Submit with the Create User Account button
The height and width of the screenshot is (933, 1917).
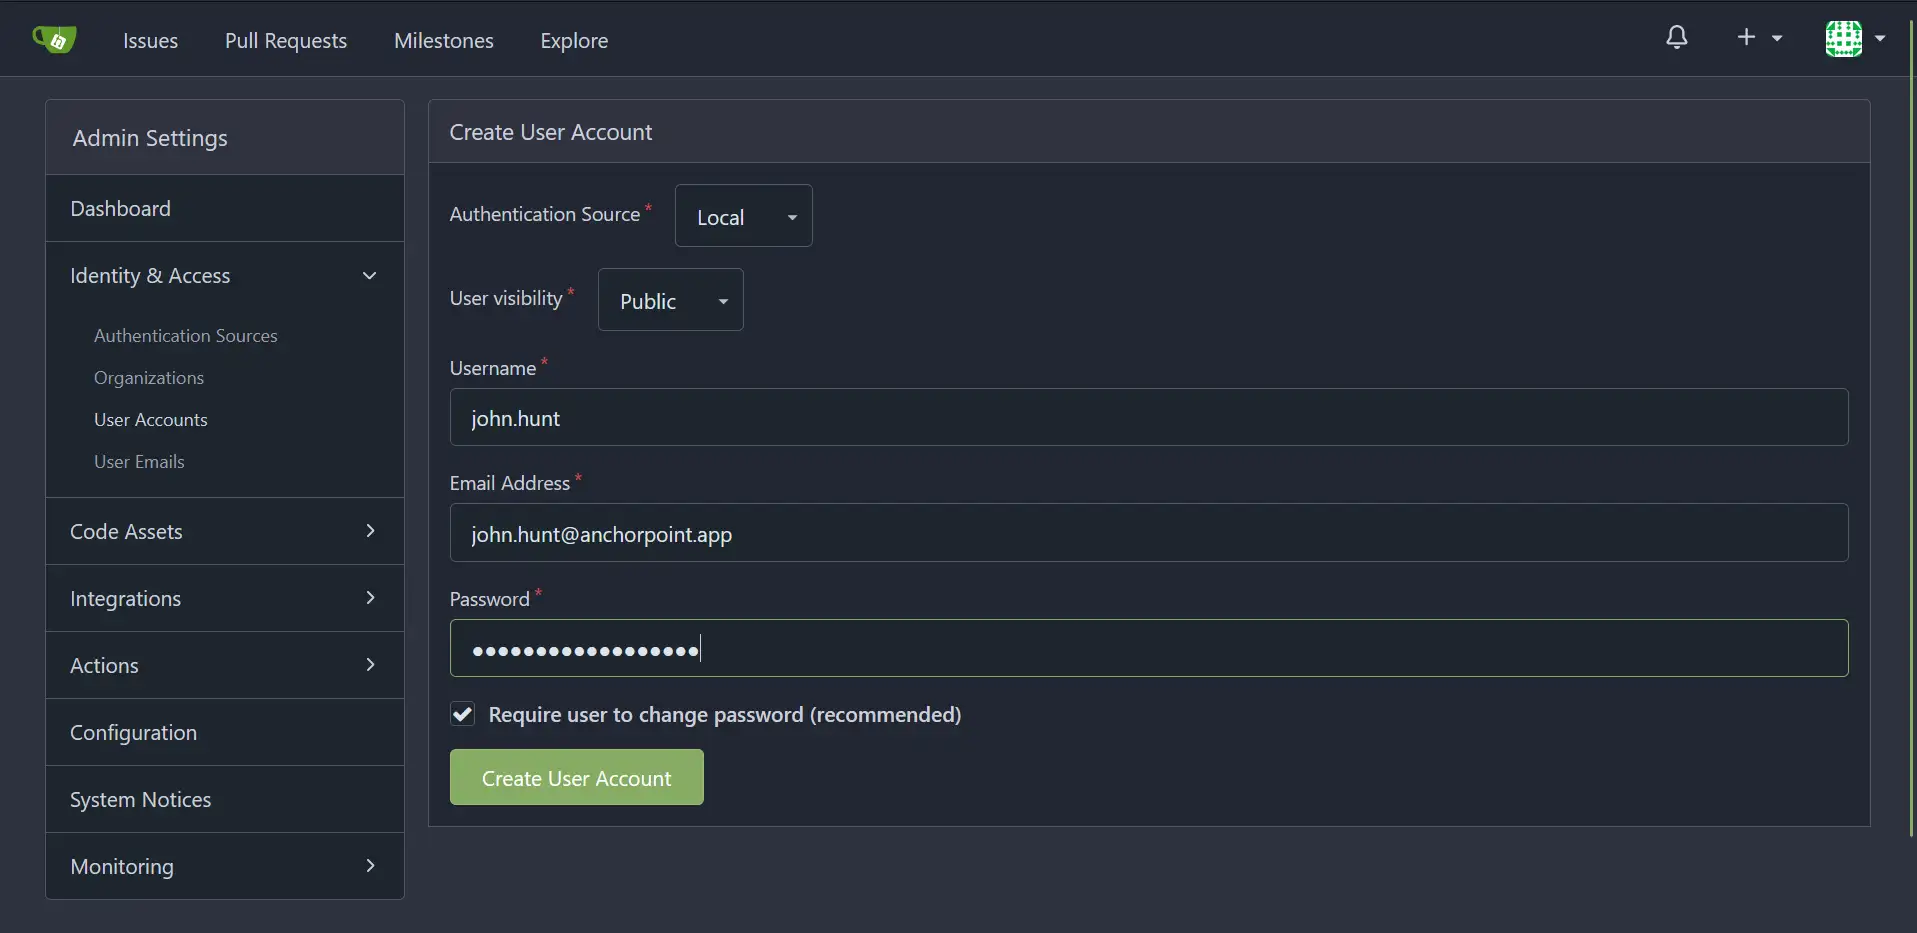577,777
